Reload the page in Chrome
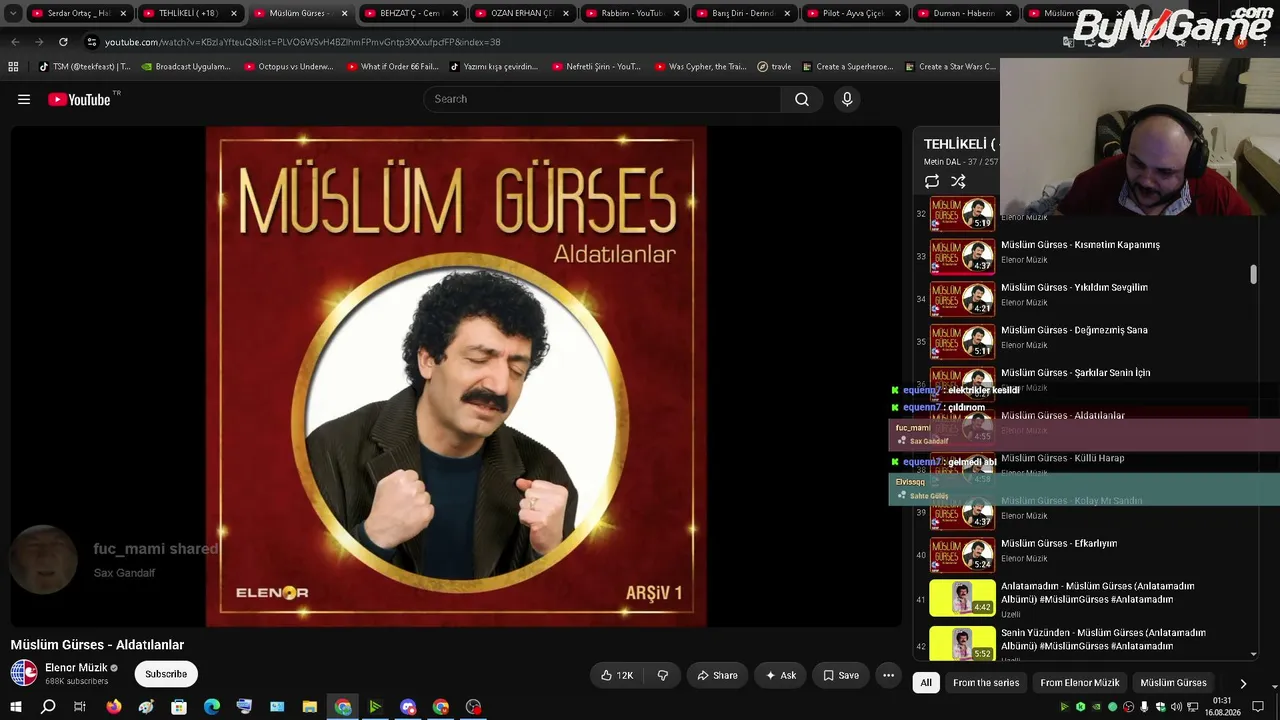 63,42
